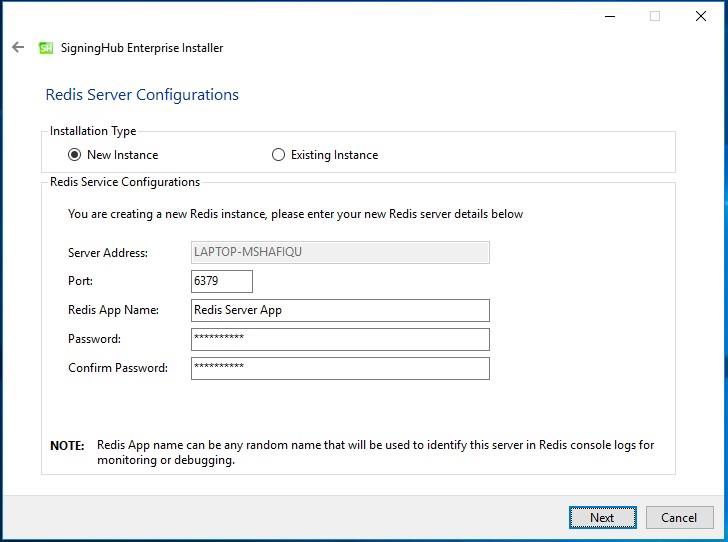
Task: Click the Redis Service Configurations group label
Action: click(x=125, y=182)
